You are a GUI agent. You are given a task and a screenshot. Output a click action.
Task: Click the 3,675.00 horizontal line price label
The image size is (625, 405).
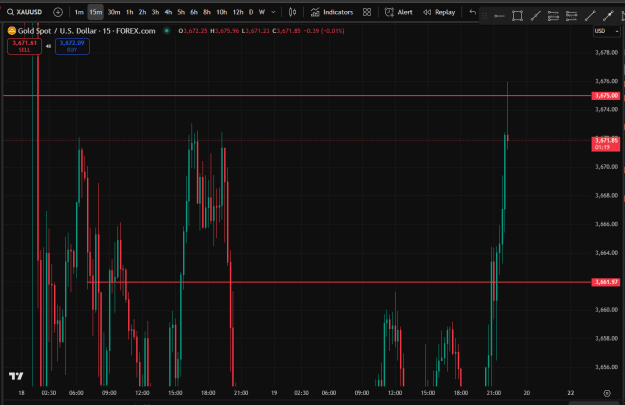point(606,96)
